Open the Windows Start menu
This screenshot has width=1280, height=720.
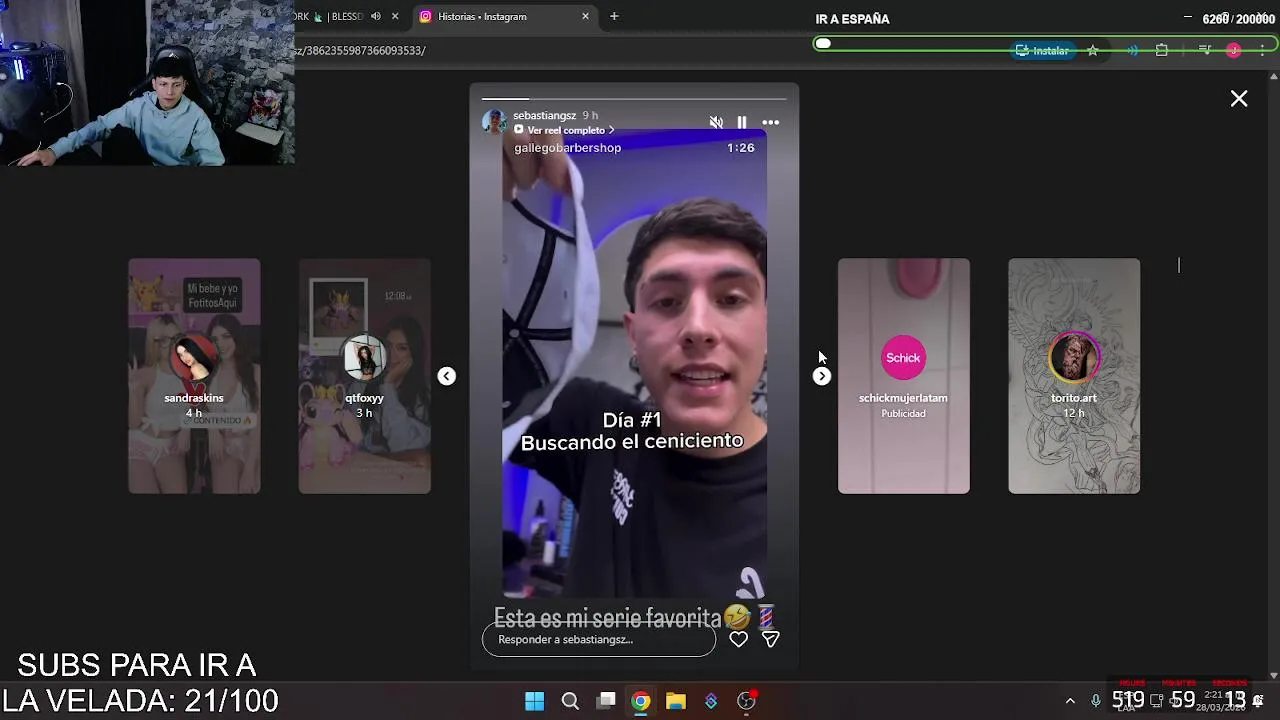(535, 701)
